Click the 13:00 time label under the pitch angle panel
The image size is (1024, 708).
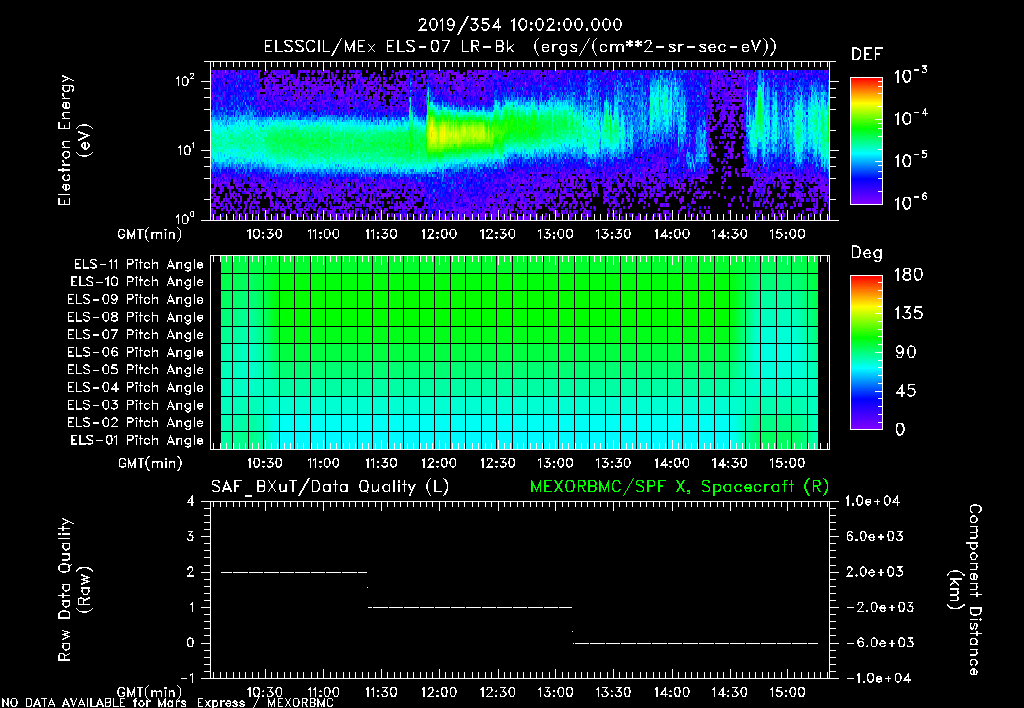coord(555,464)
